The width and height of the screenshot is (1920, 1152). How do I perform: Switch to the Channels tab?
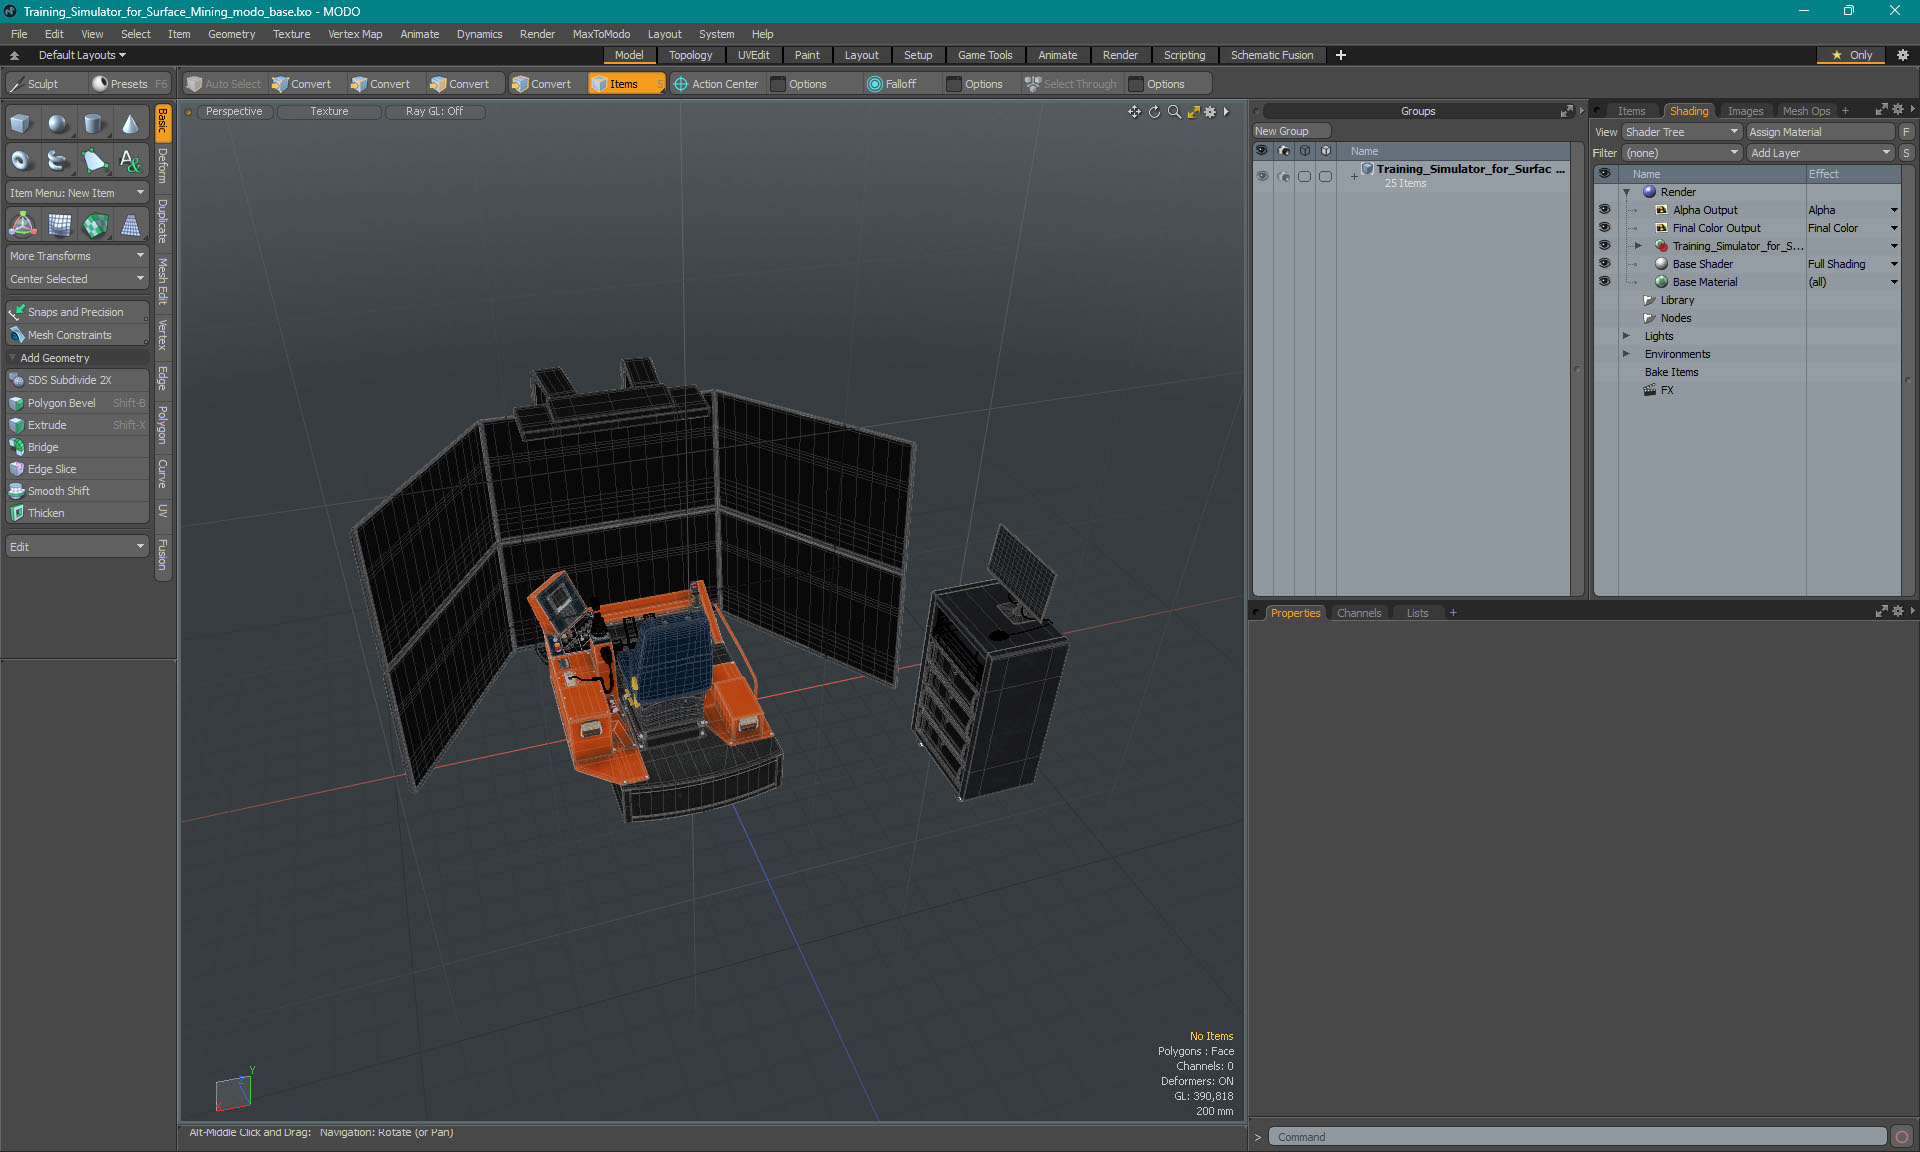(x=1358, y=613)
